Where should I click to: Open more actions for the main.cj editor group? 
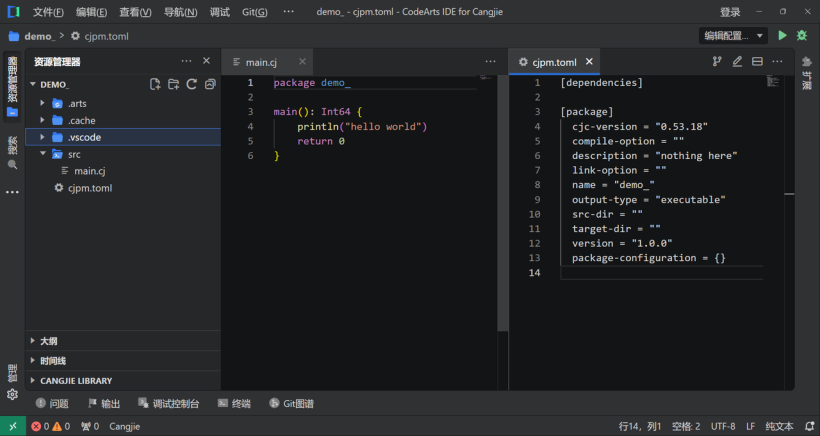(490, 62)
